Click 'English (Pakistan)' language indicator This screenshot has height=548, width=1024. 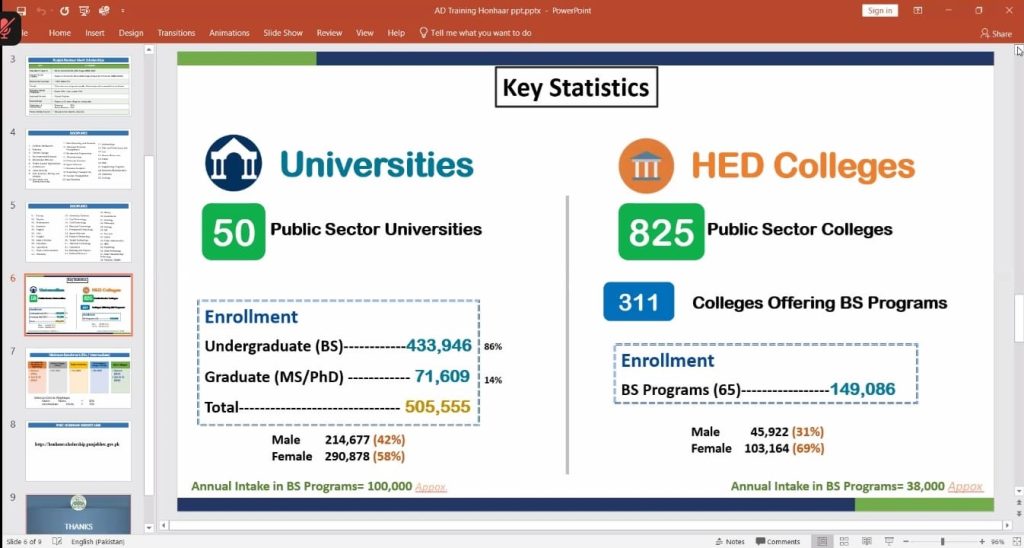click(97, 541)
